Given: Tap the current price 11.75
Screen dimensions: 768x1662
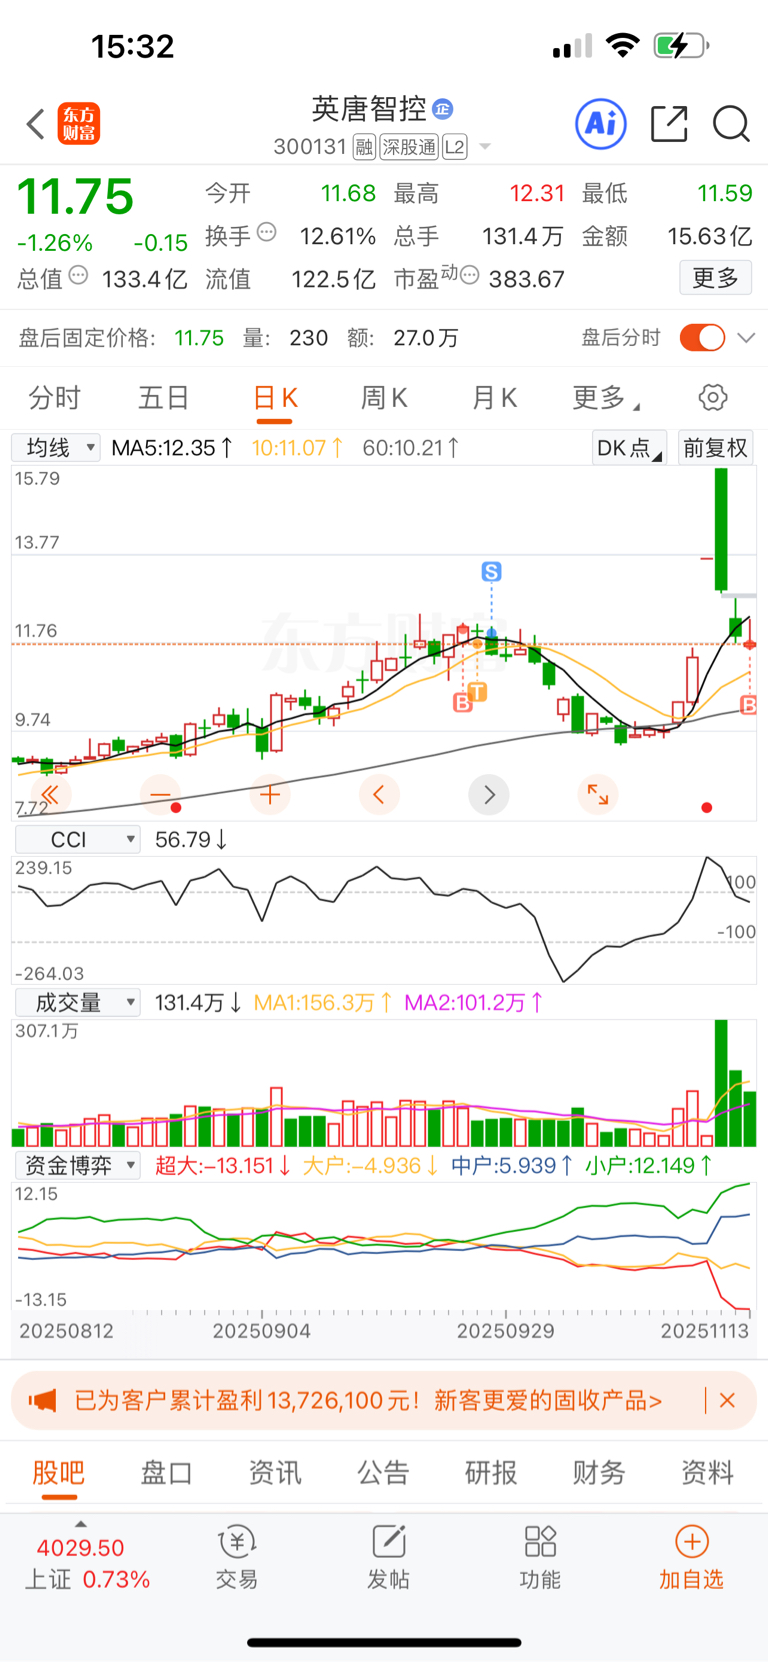Looking at the screenshot, I should click(76, 197).
